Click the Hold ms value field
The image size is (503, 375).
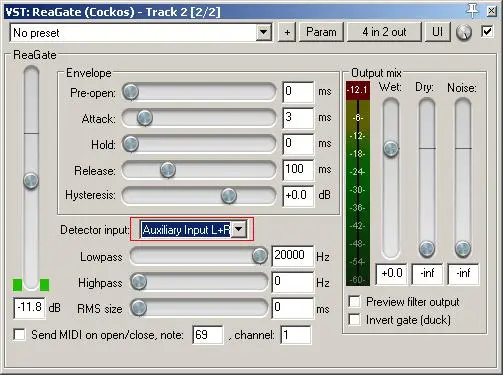point(298,144)
